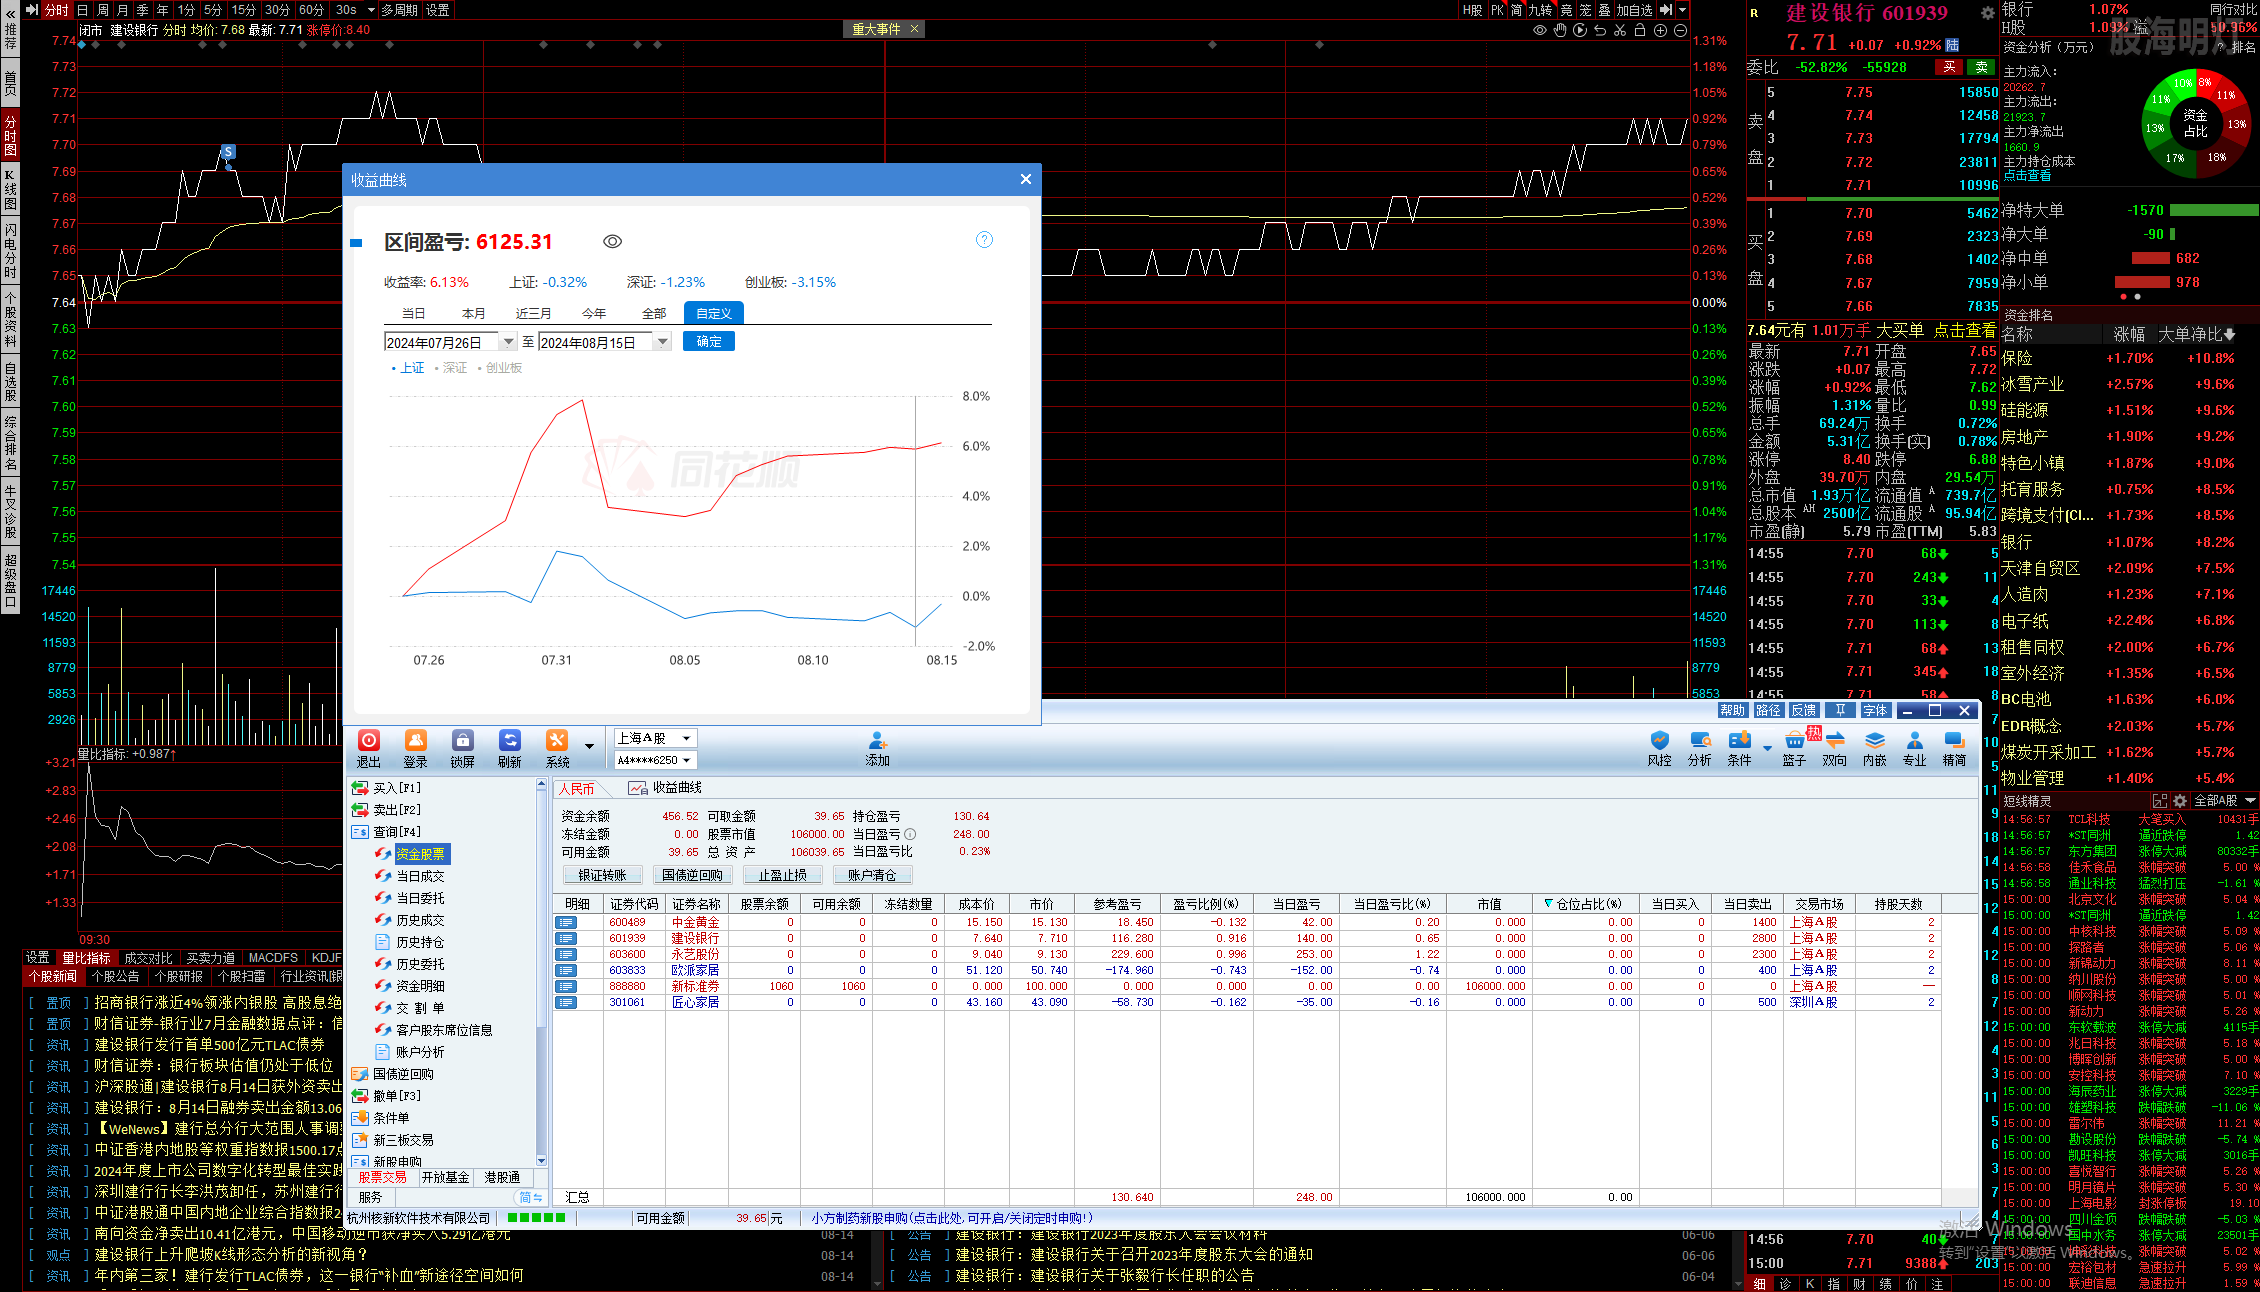Click the hand pan tool icon above chart
2260x1292 pixels.
pos(1560,30)
